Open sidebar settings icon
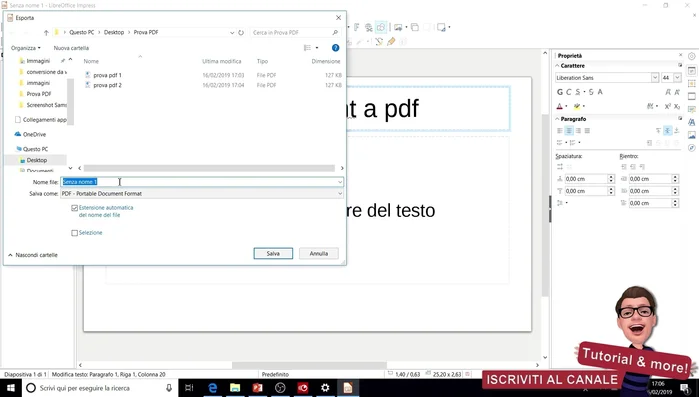This screenshot has width=699, height=397. tap(691, 56)
